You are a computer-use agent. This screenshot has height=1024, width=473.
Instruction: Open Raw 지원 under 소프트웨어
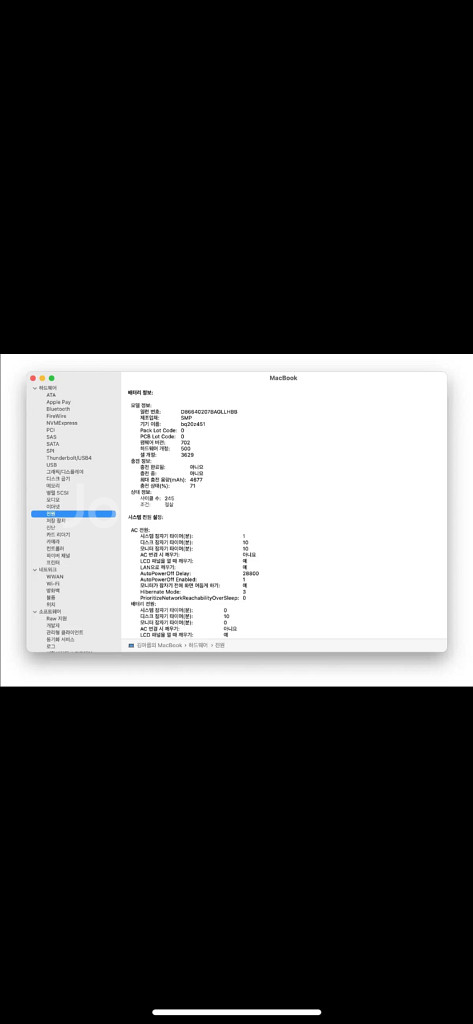[57, 618]
